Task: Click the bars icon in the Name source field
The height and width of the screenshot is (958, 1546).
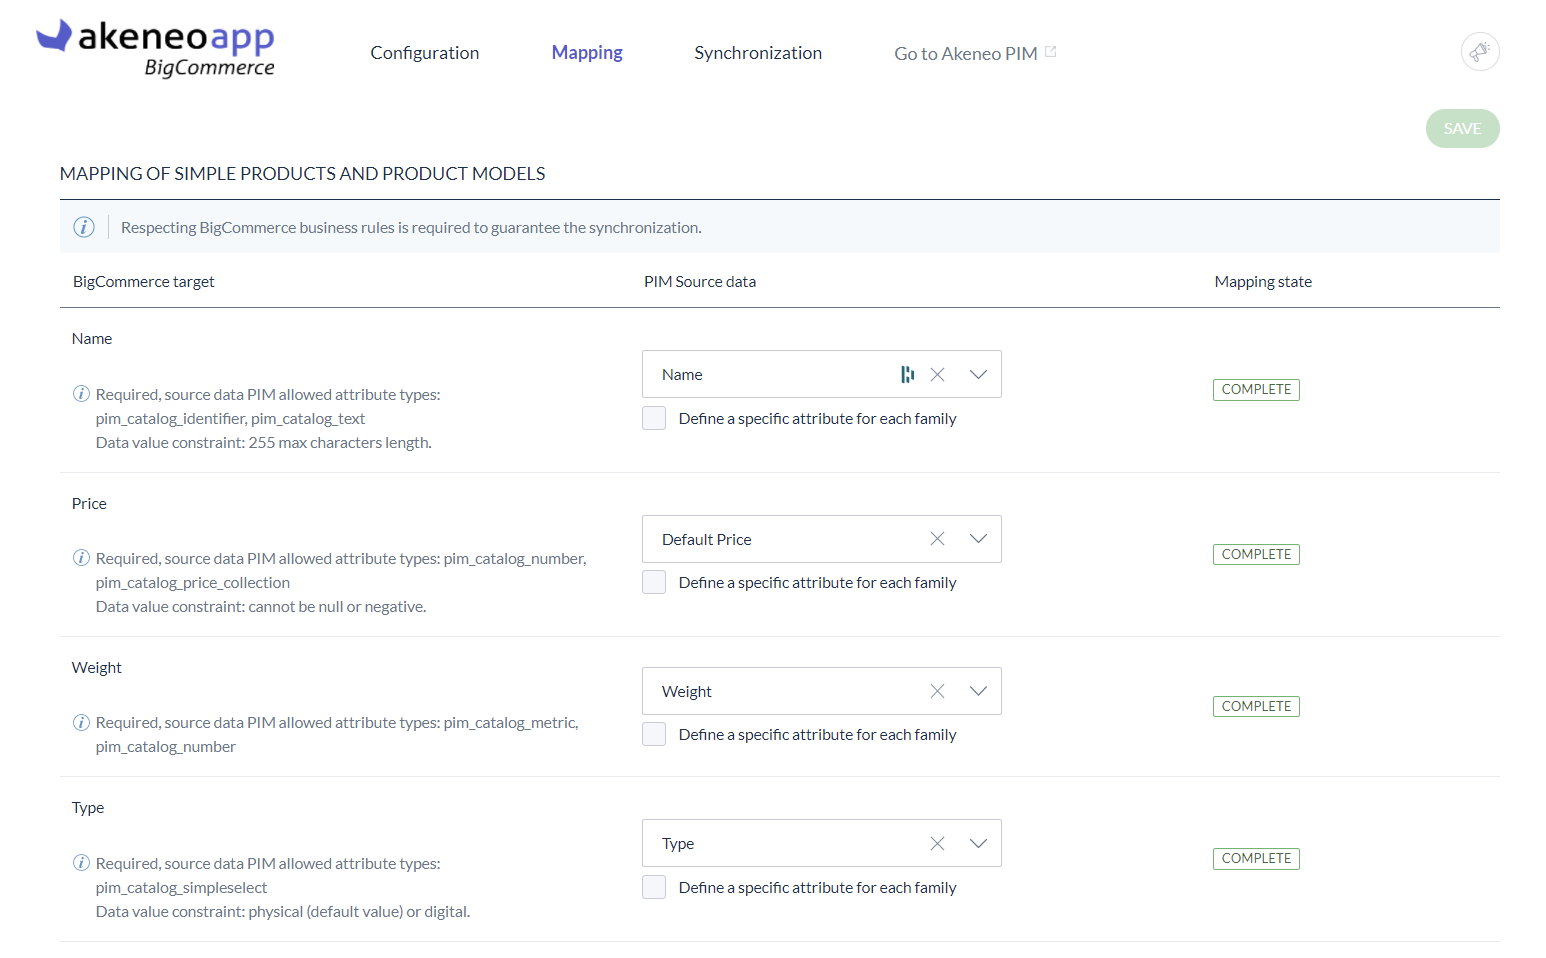Action: coord(907,374)
